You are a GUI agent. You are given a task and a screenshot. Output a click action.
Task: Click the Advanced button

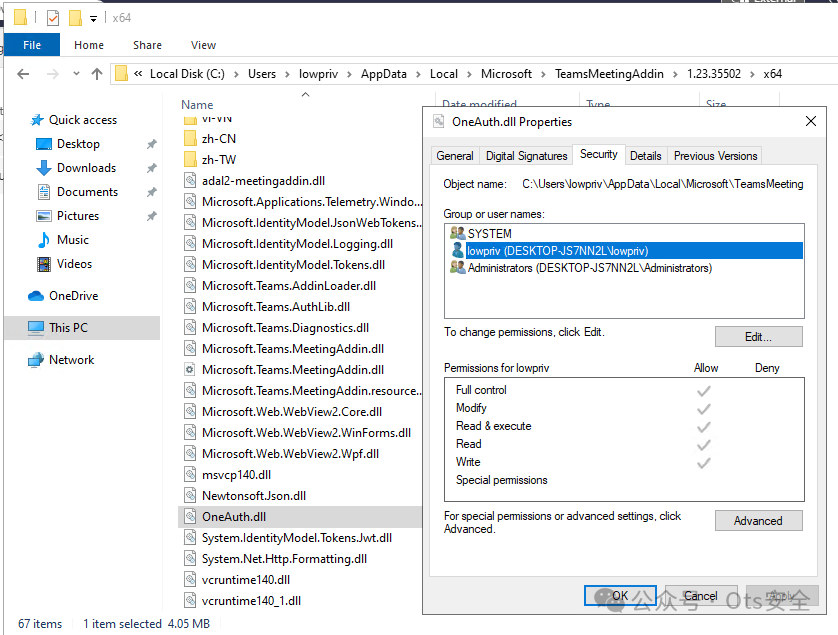pyautogui.click(x=758, y=521)
